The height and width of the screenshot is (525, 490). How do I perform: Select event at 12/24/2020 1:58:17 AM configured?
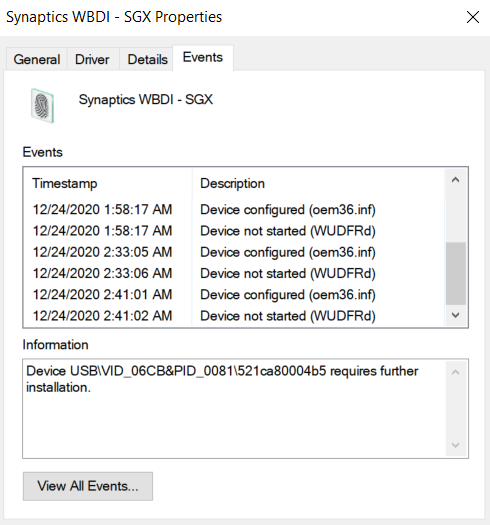234,210
